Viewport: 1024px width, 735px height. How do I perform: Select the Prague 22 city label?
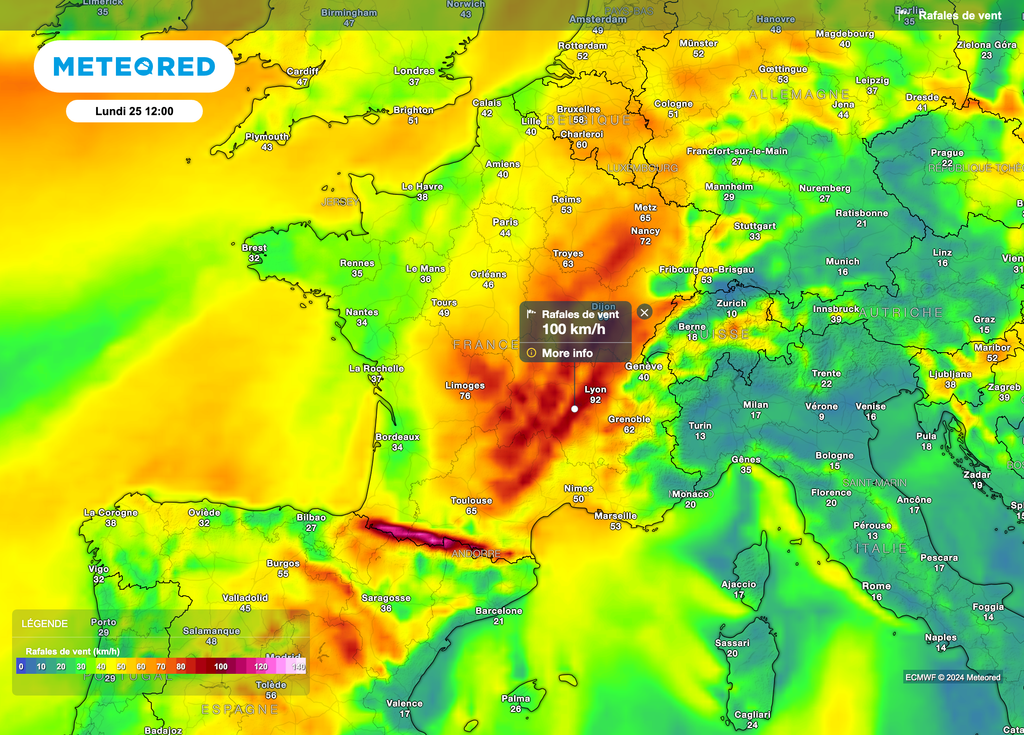[947, 157]
